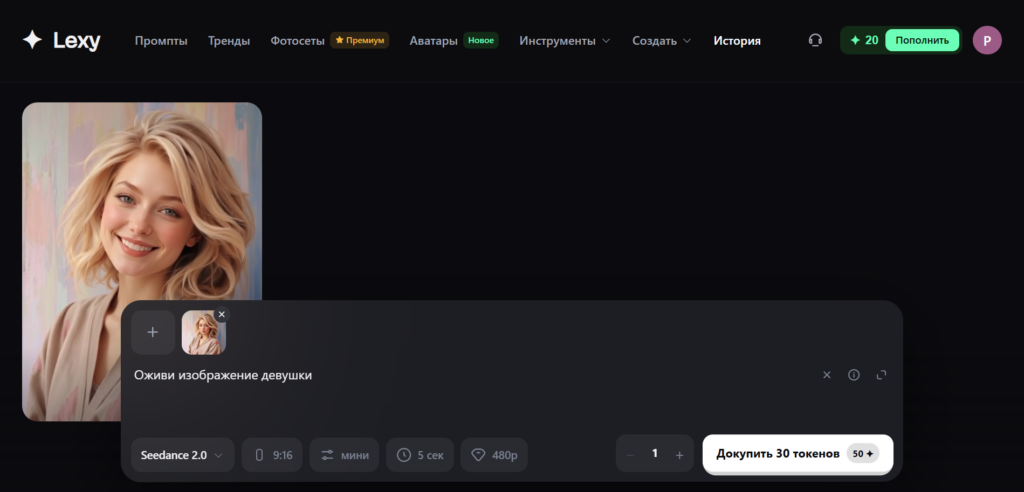Click the Пополнить button
1024x492 pixels.
[x=922, y=41]
